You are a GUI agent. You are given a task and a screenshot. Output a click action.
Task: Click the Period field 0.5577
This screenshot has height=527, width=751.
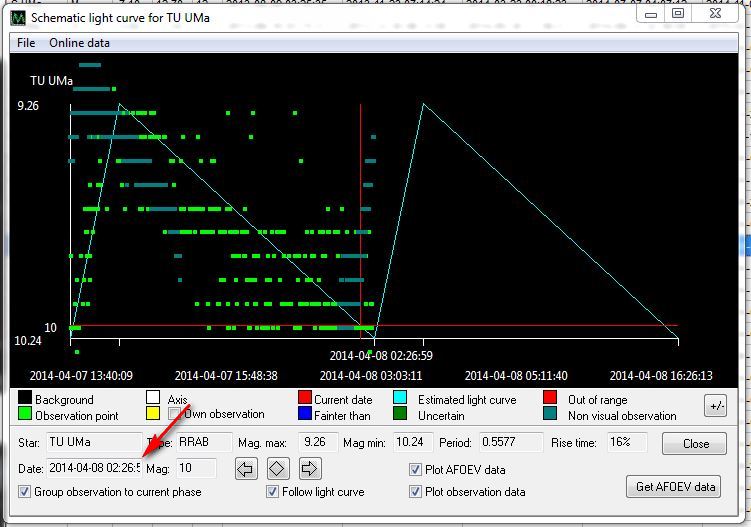[511, 442]
